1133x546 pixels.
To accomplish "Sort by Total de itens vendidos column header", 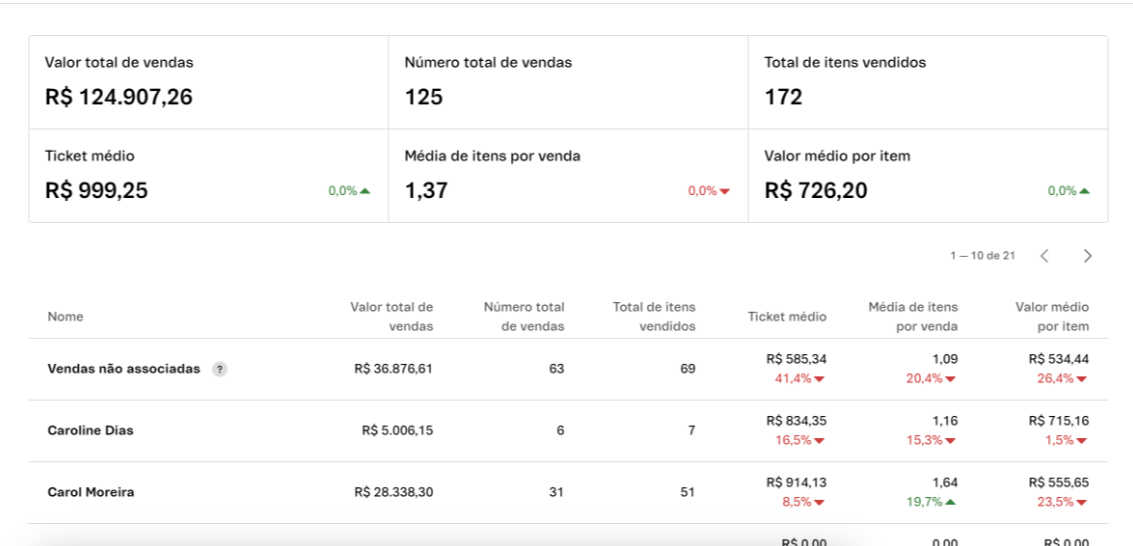I will coord(654,316).
